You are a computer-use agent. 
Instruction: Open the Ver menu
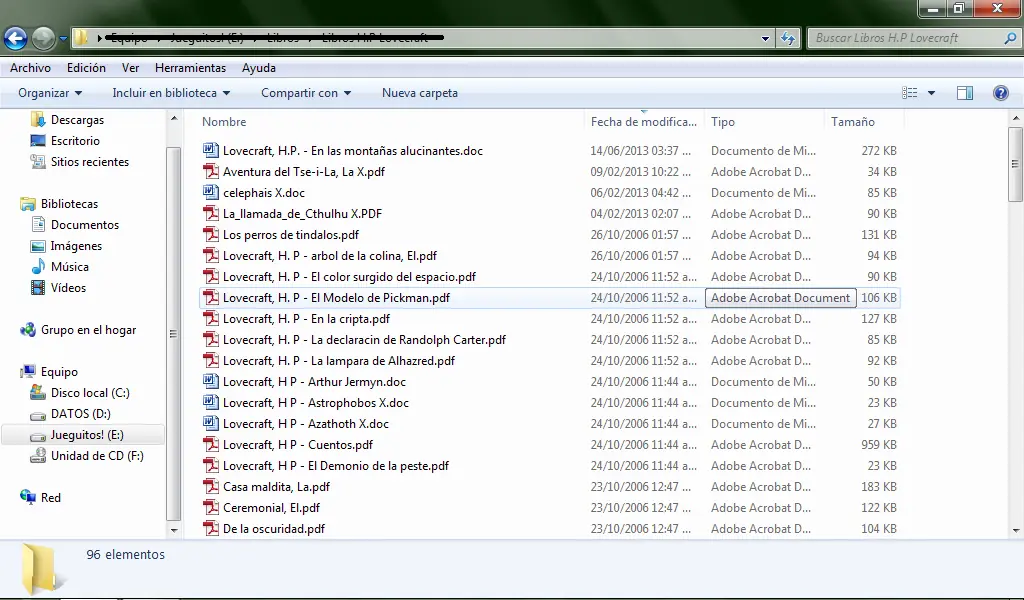coord(131,68)
